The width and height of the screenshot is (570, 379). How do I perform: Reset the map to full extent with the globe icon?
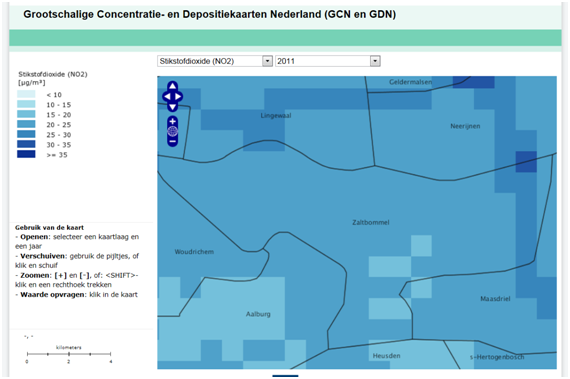pos(173,131)
